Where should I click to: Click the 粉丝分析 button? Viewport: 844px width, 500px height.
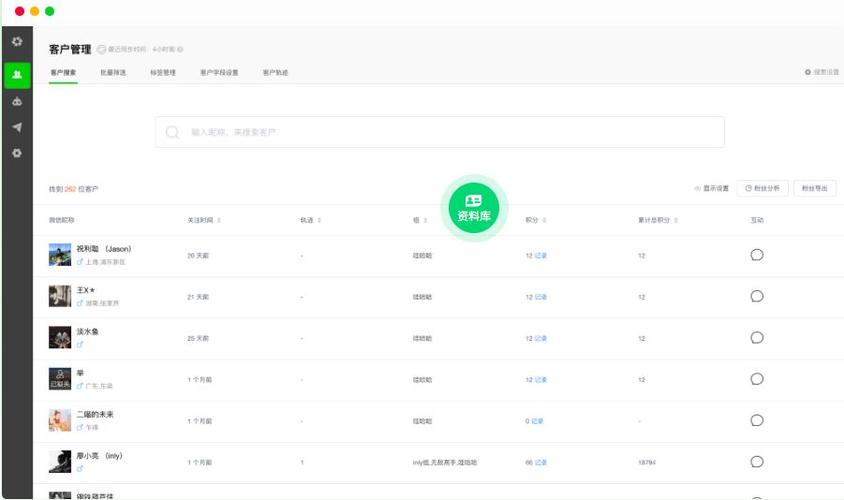(762, 188)
